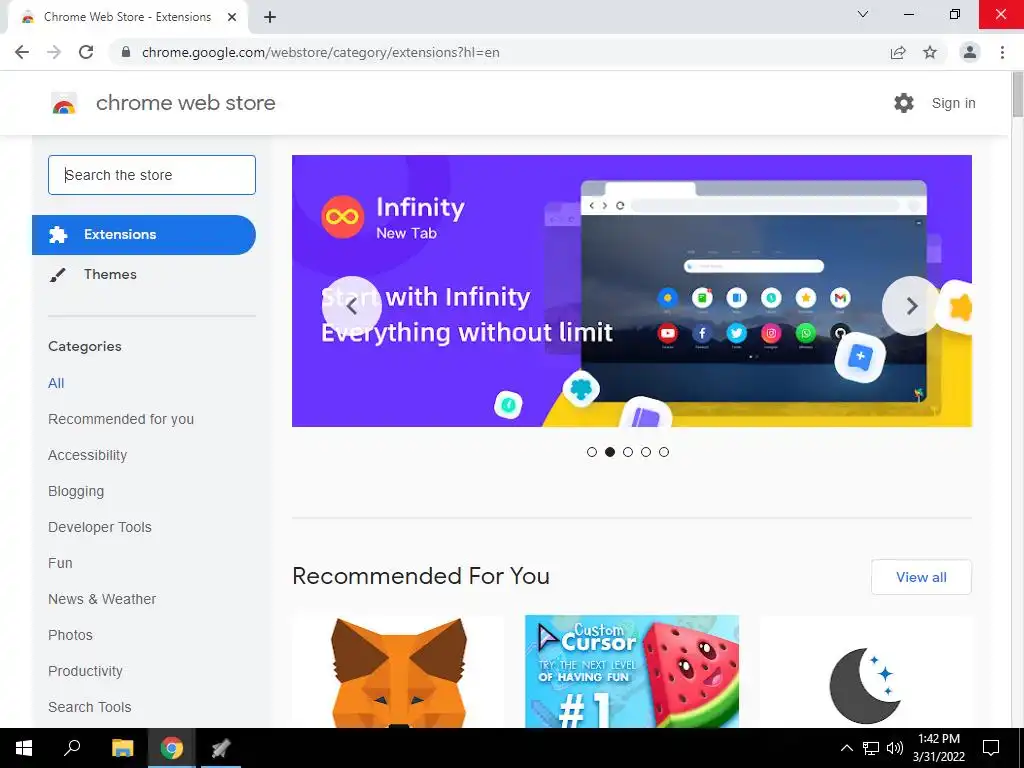Focus the Search the store field
Image resolution: width=1024 pixels, height=768 pixels.
(x=152, y=175)
